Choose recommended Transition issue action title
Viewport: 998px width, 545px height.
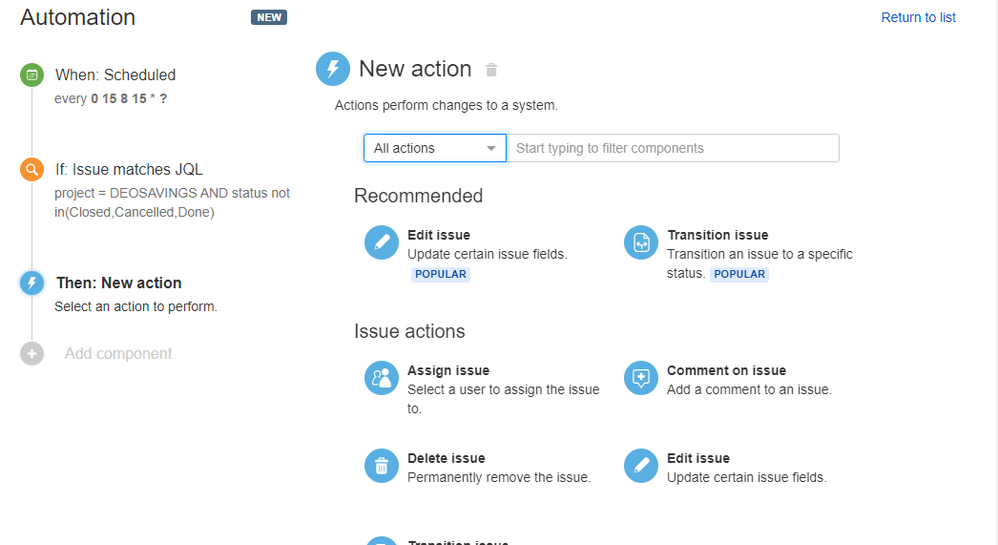(717, 235)
